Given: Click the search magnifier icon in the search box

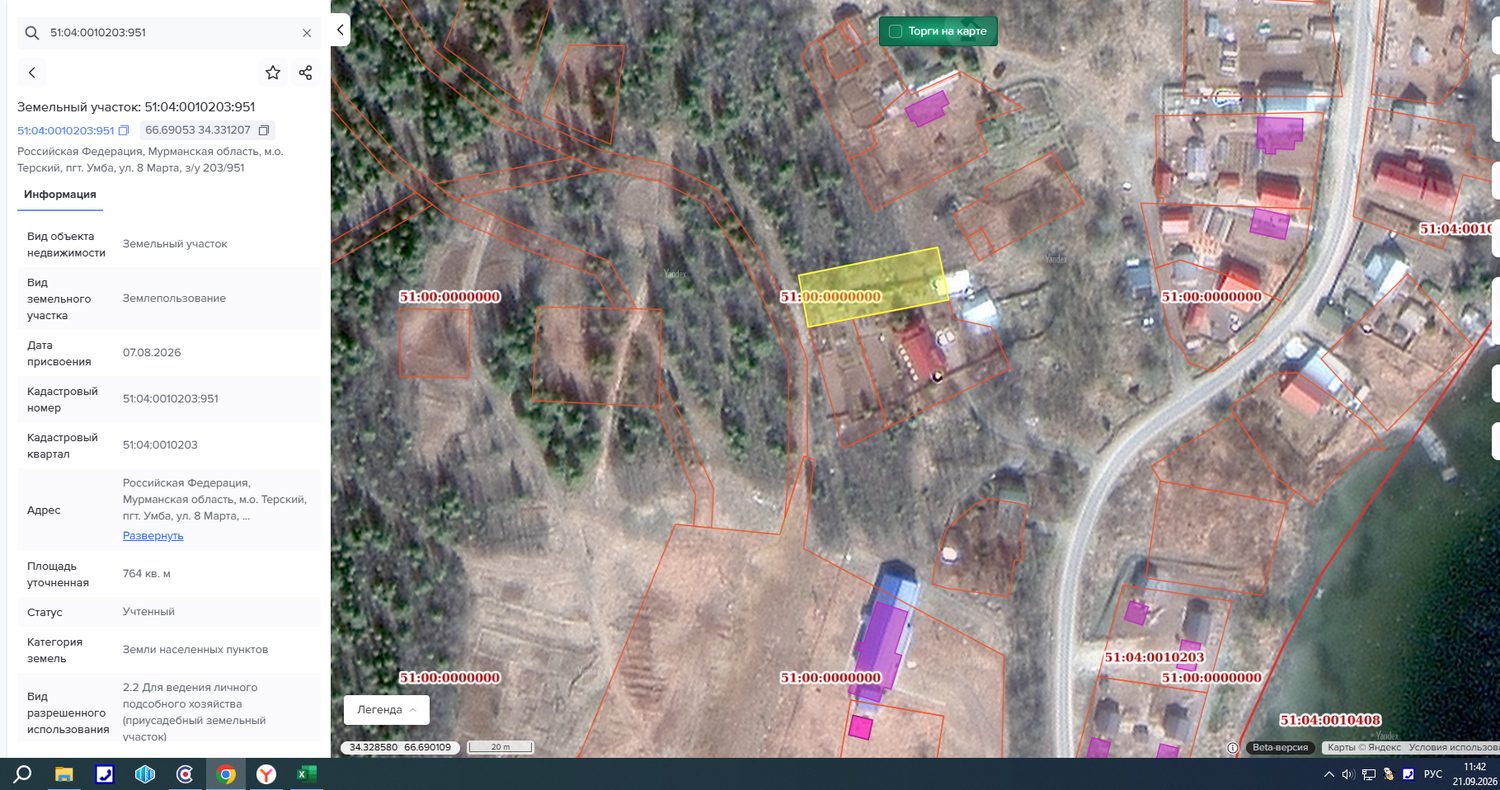Looking at the screenshot, I should (x=31, y=33).
